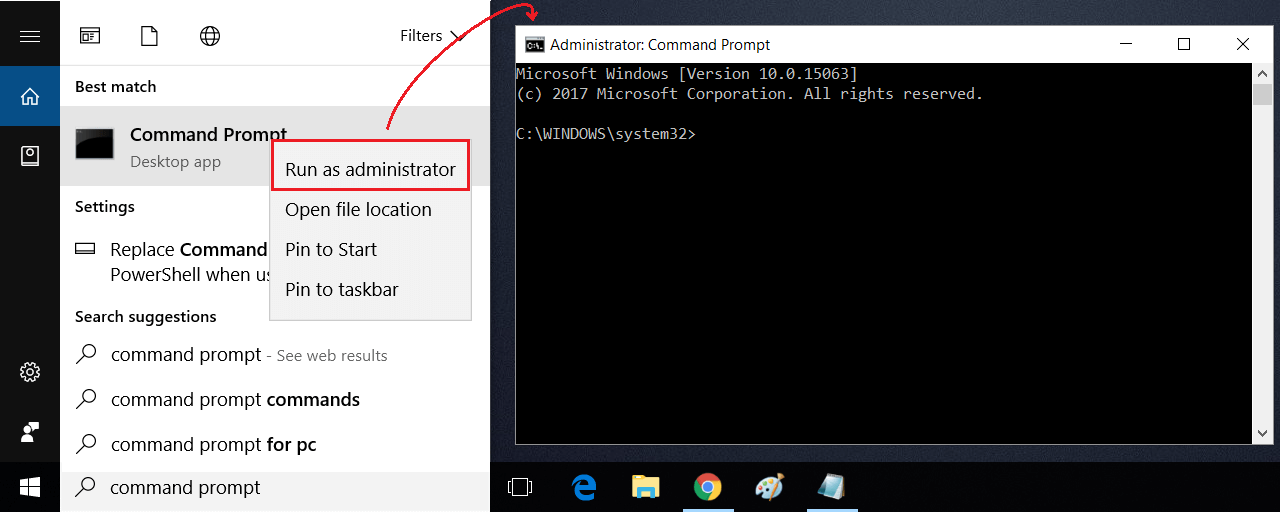Click Pin to taskbar option
Viewport: 1280px width, 512px height.
click(x=341, y=290)
